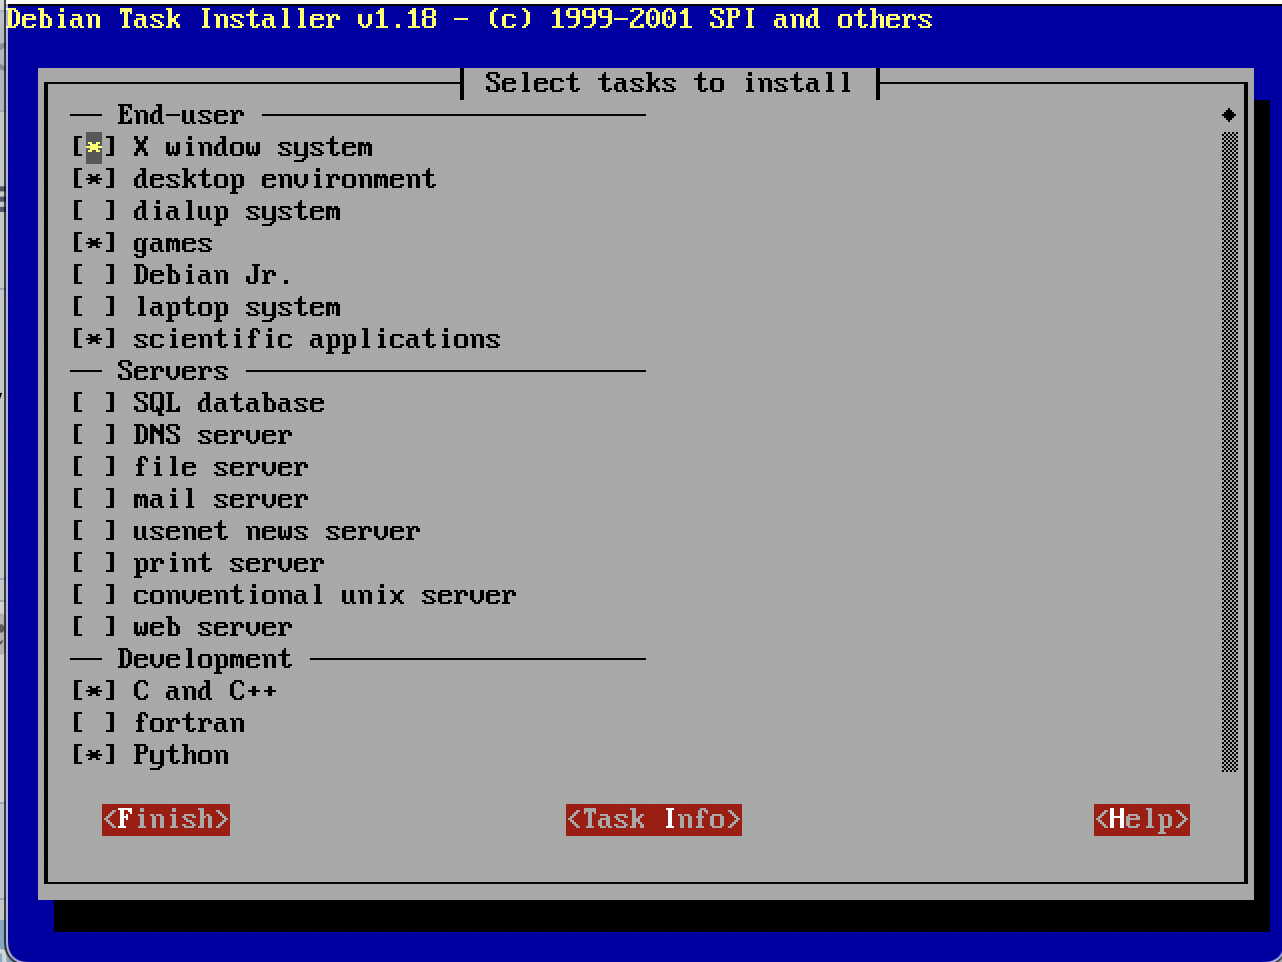Screen dimensions: 1282x962
Task: Enable the fortran checkbox
Action: tap(94, 724)
